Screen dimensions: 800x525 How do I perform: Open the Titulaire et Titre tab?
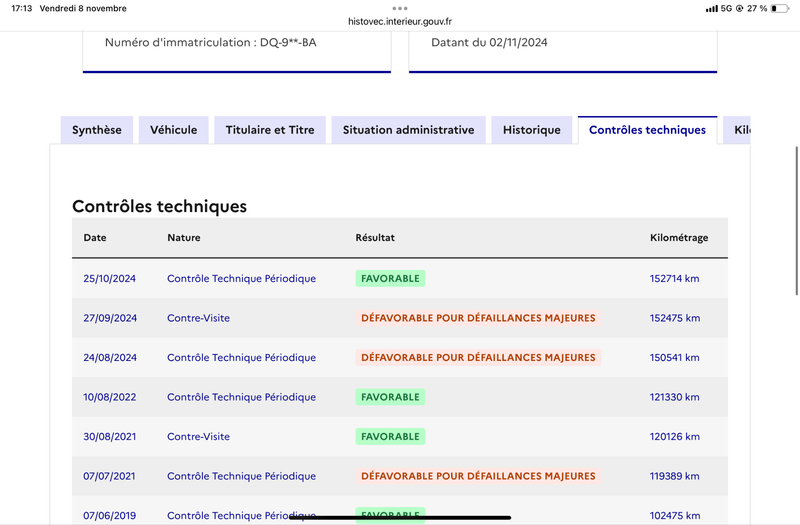click(x=270, y=130)
